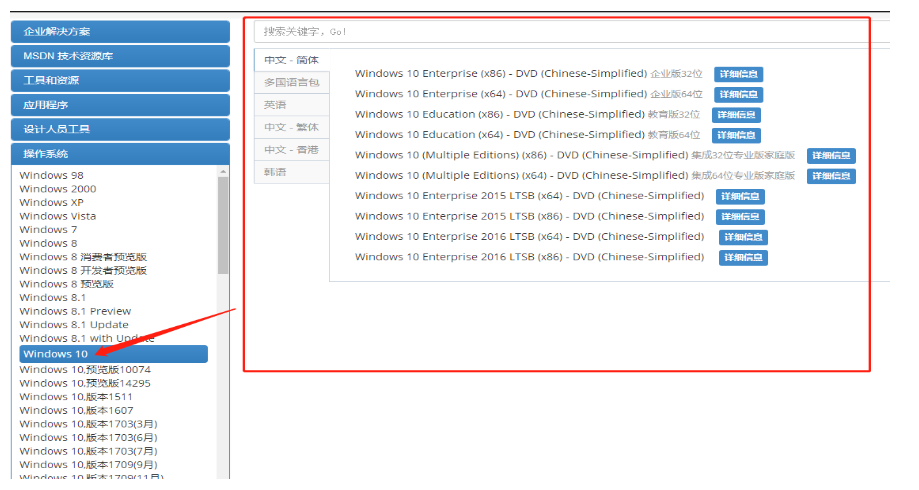Select Windows 7 in the OS list
919x490 pixels.
coord(48,229)
